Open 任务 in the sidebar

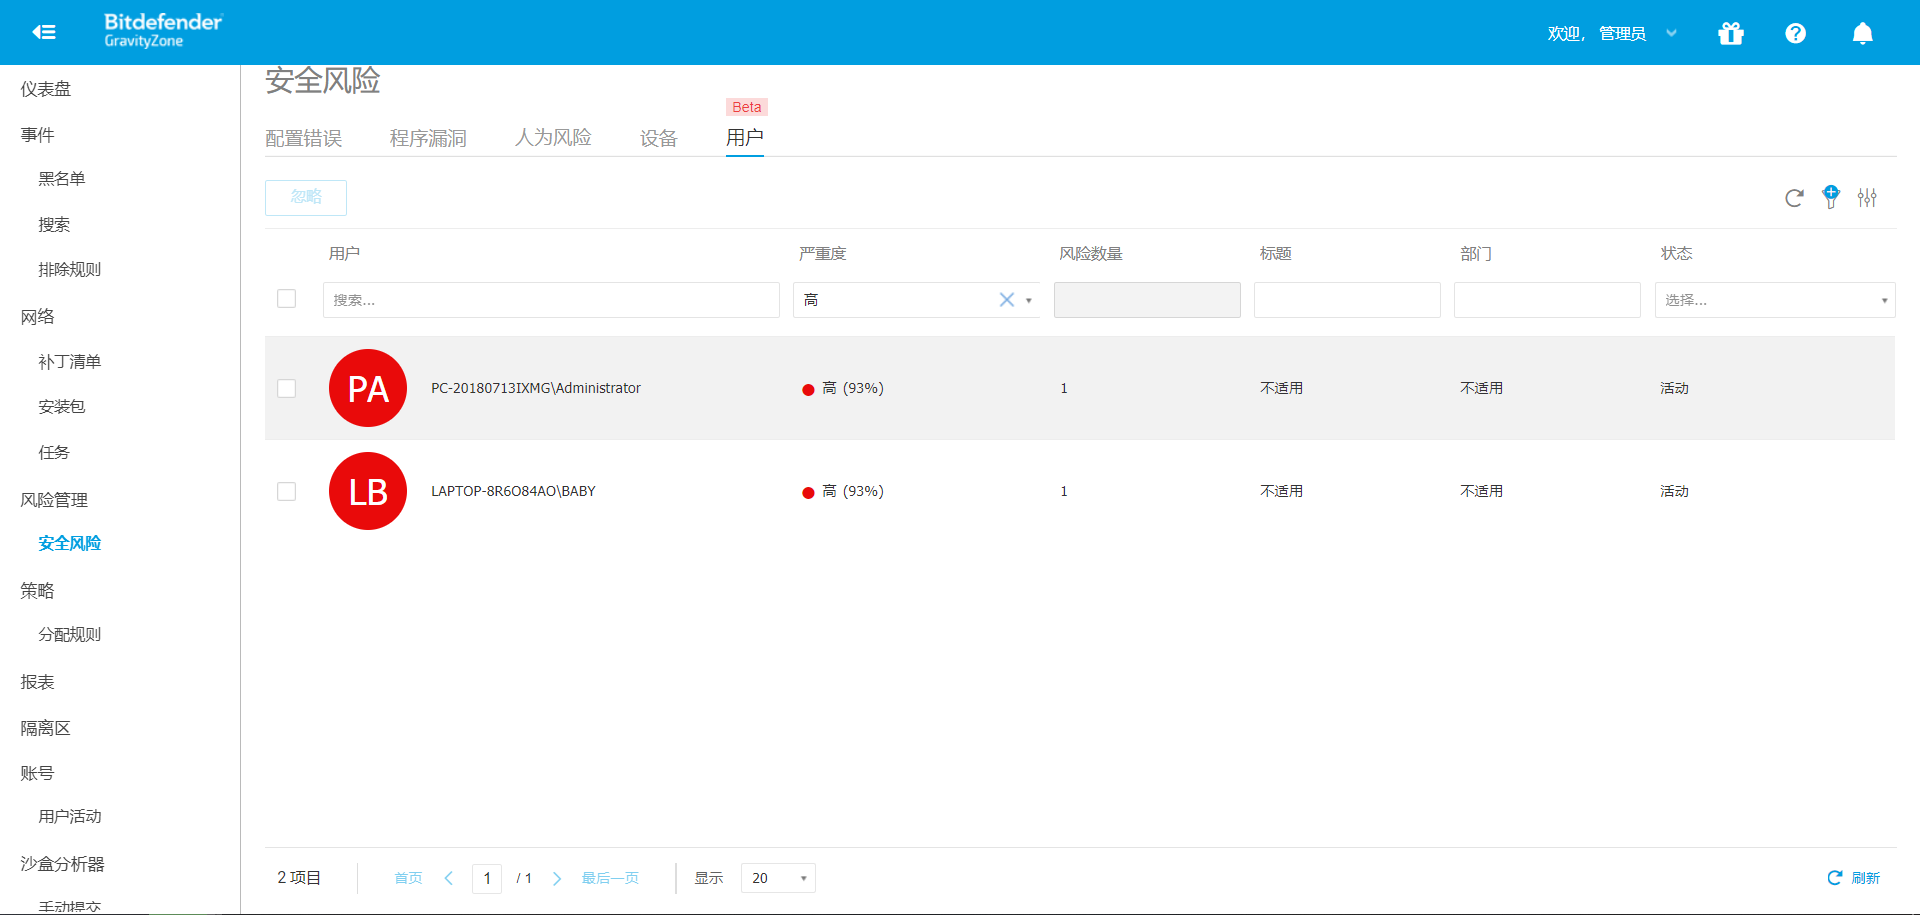[54, 453]
